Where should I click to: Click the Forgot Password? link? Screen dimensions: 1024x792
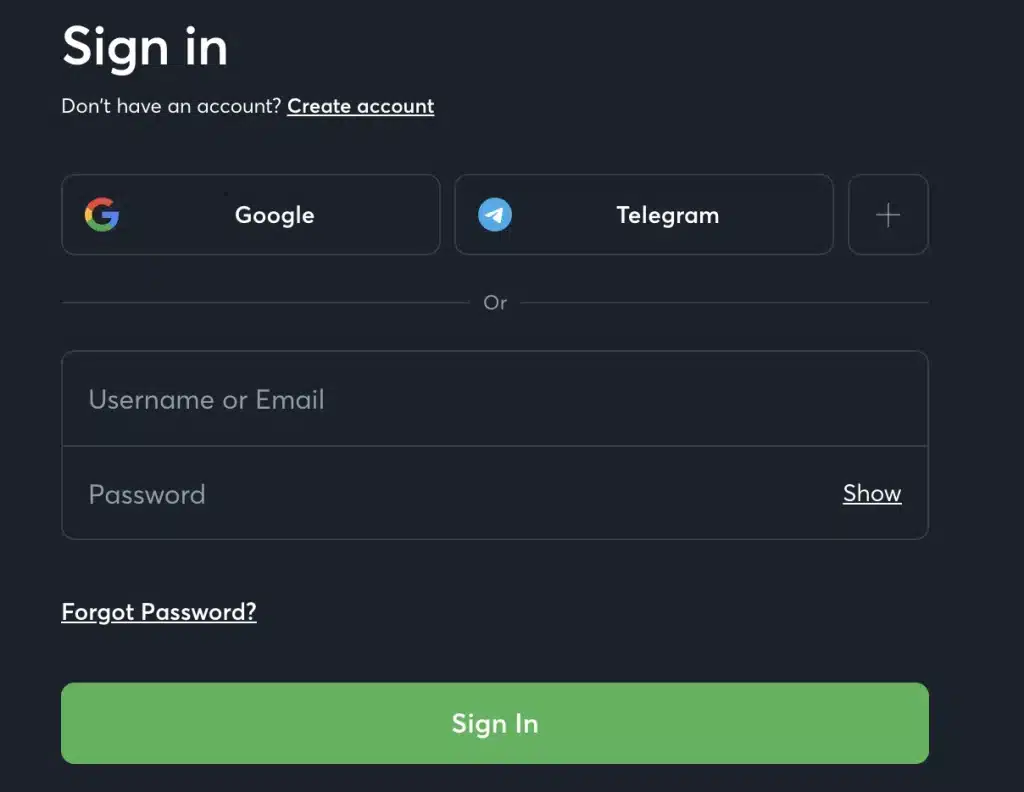(x=159, y=612)
